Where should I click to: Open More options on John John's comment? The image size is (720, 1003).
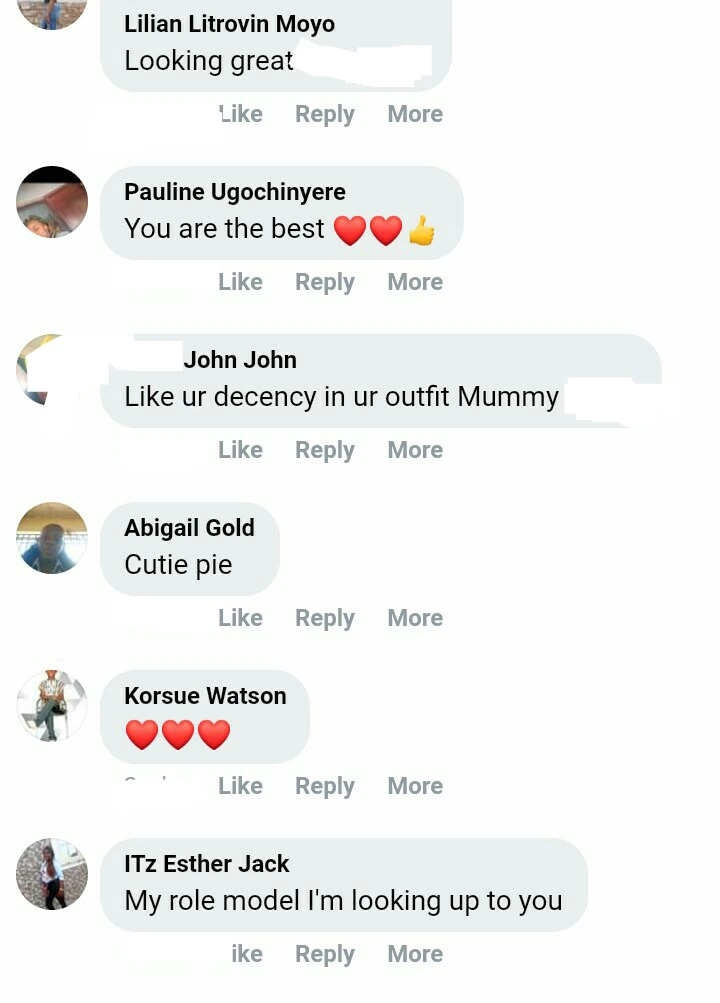tap(415, 450)
